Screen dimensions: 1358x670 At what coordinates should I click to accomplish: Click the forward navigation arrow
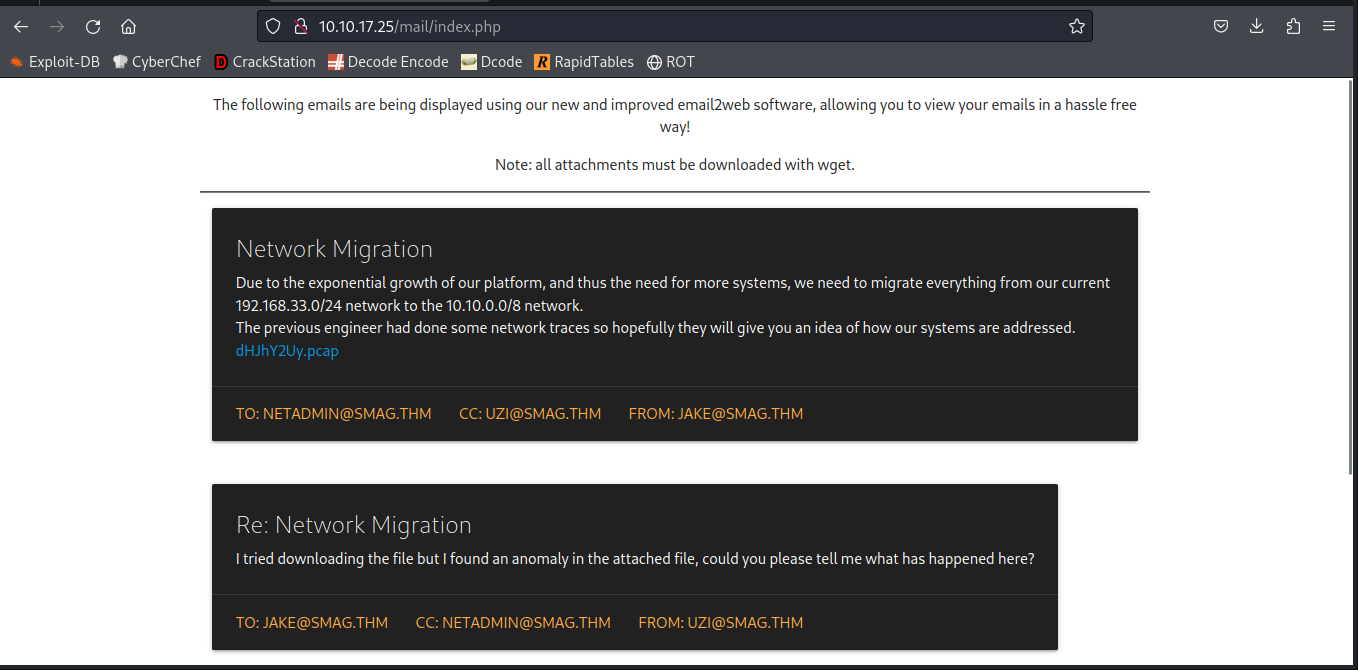(x=57, y=27)
